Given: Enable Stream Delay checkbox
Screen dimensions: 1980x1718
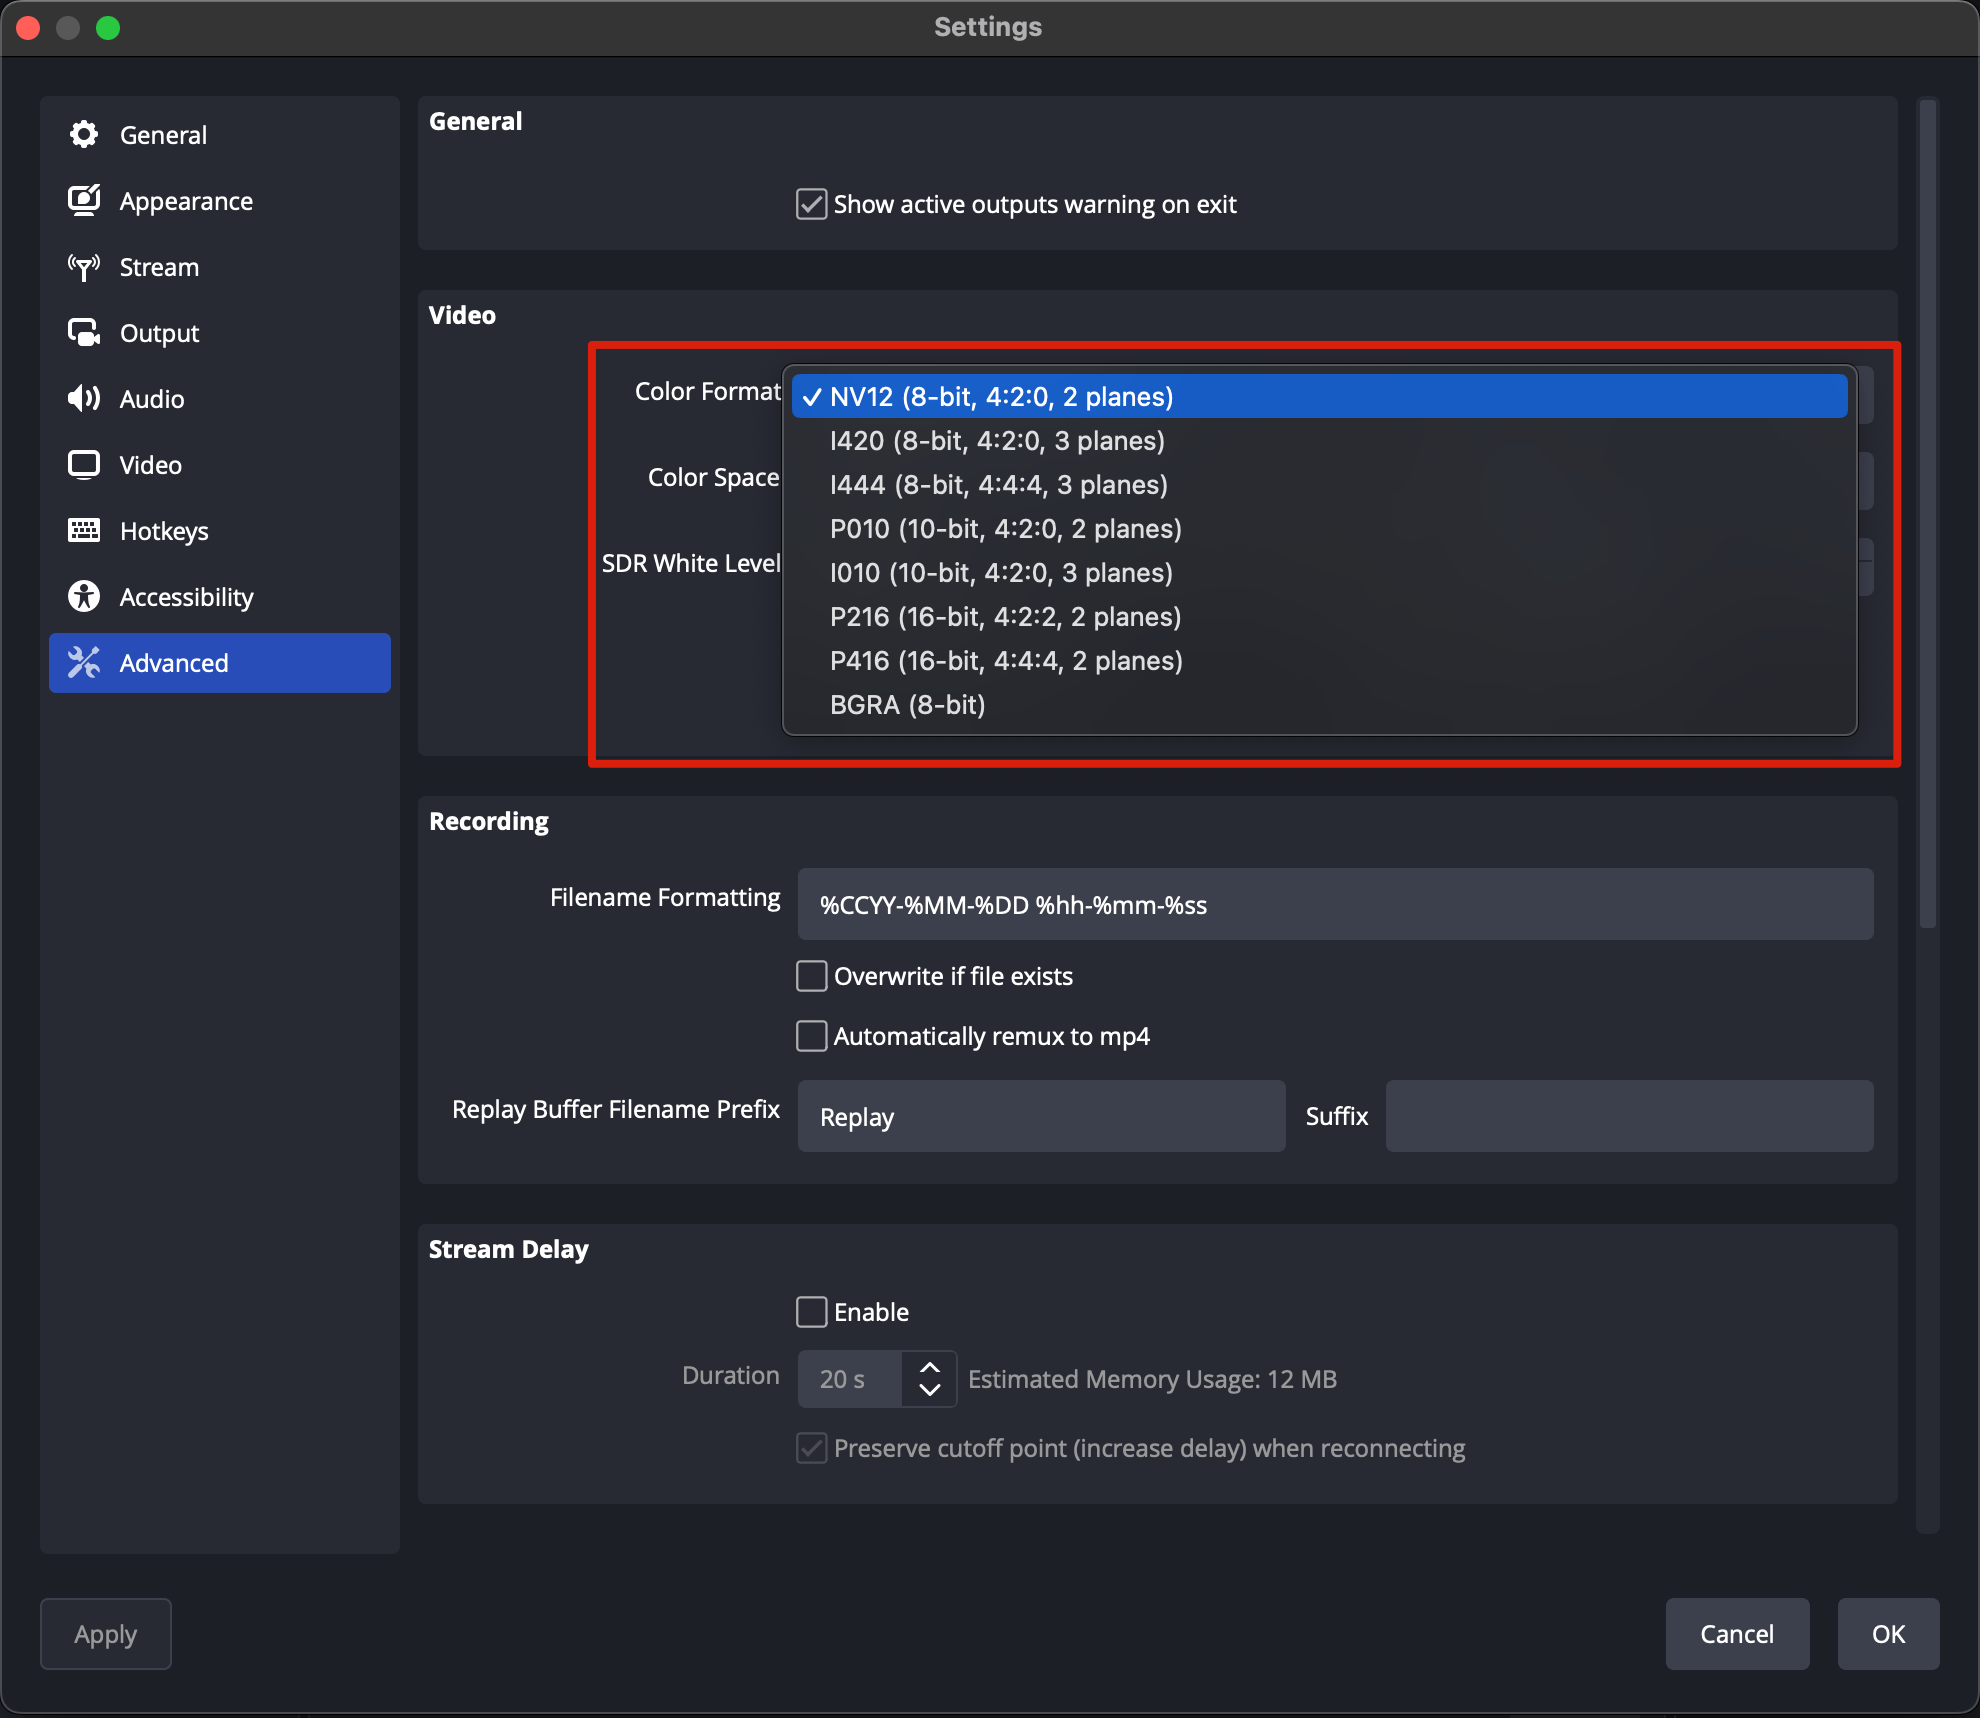Looking at the screenshot, I should (x=811, y=1312).
